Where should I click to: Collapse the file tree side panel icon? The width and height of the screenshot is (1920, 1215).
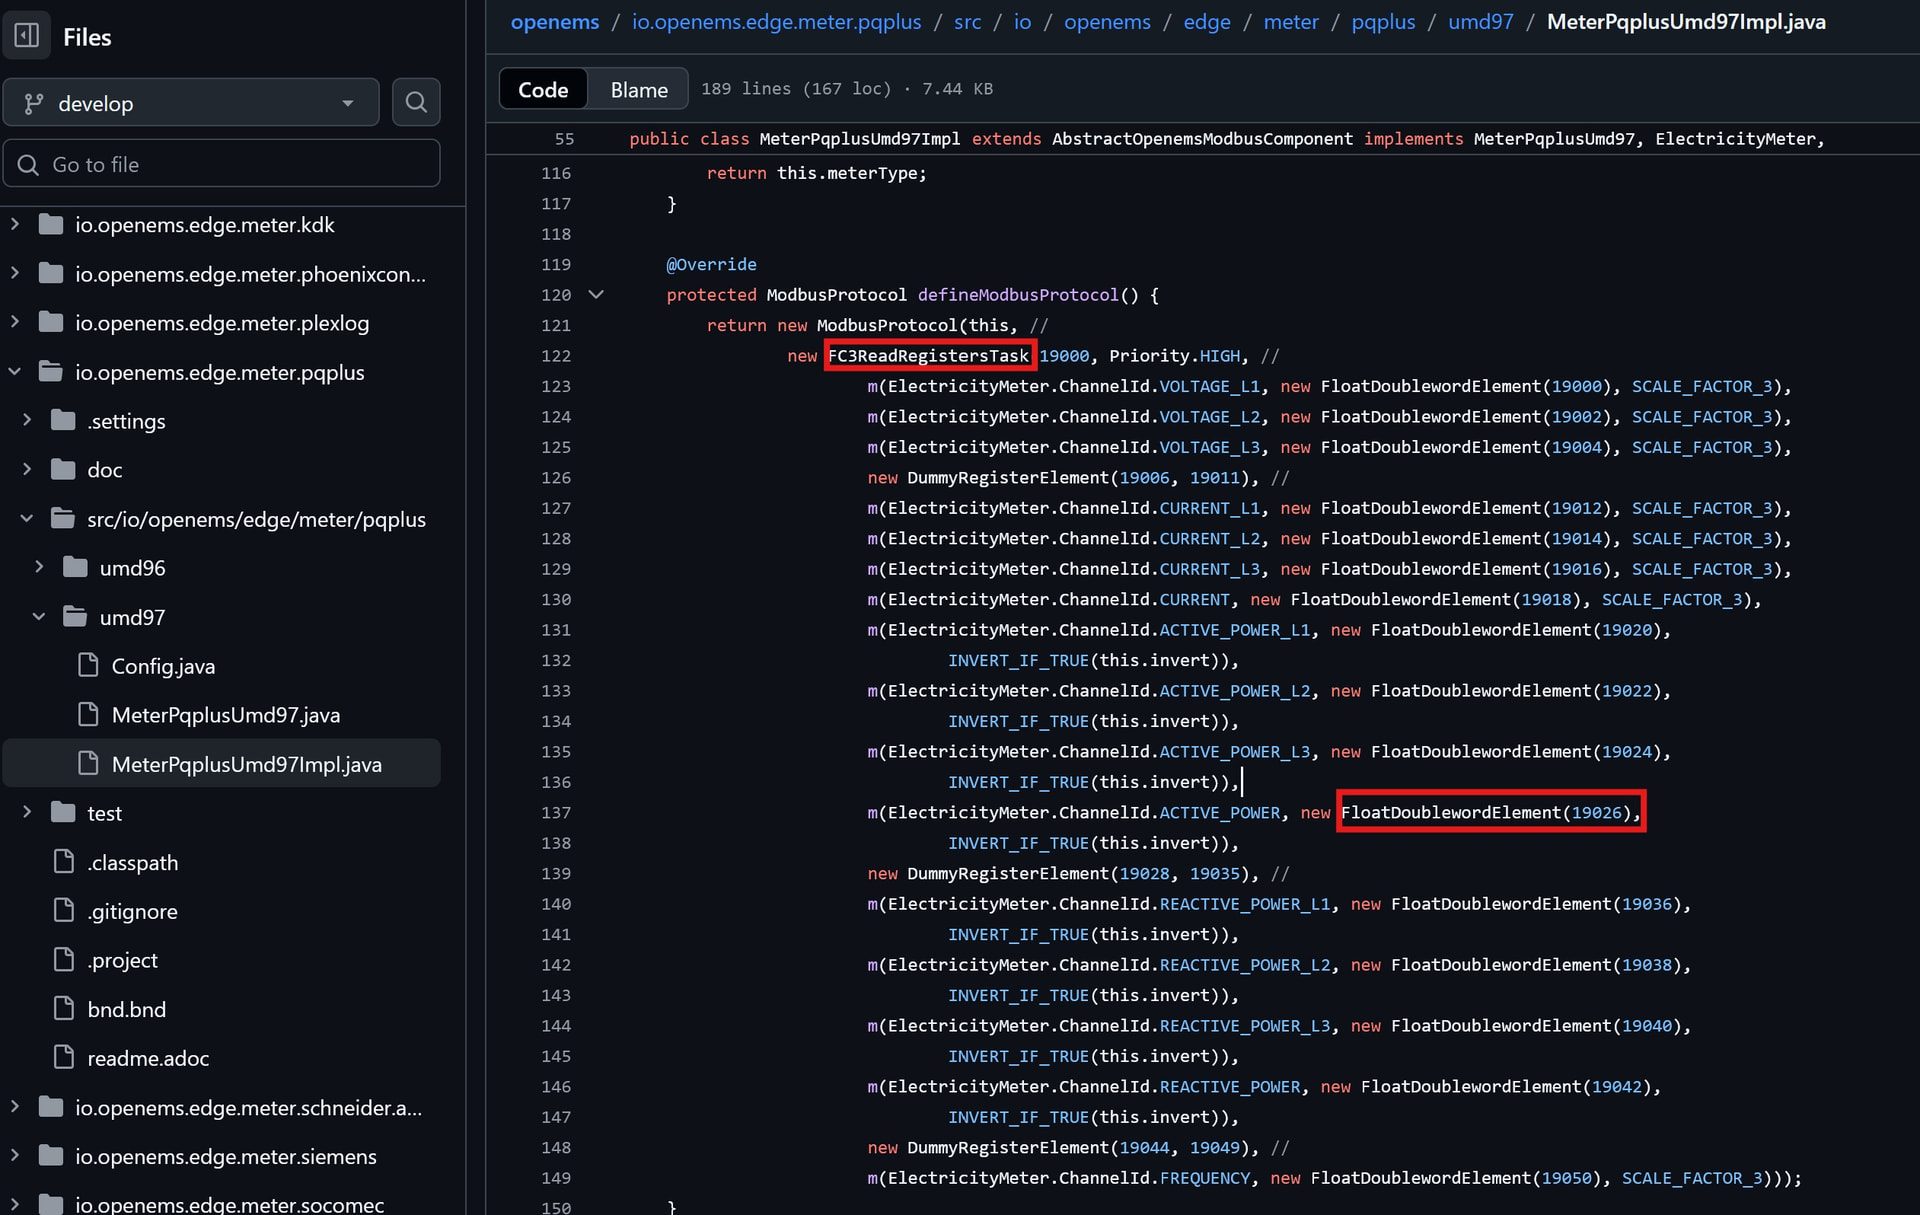tap(27, 36)
